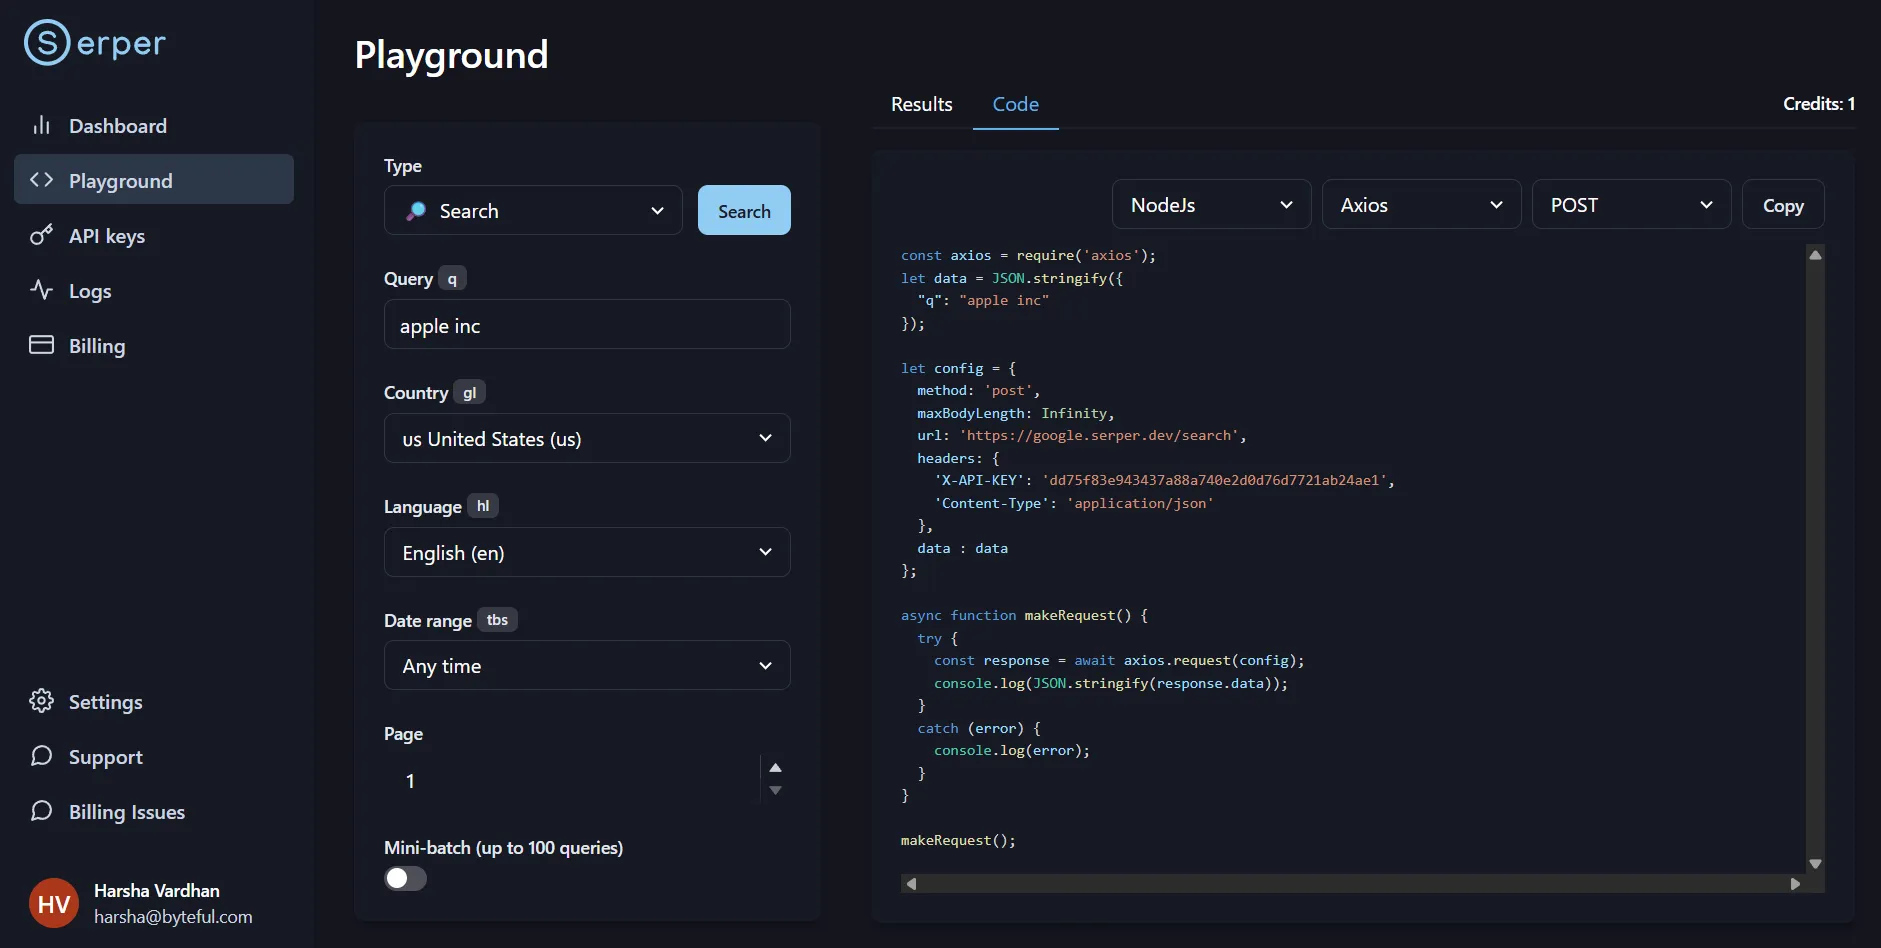Viewport: 1881px width, 948px height.
Task: Open Playground in the sidebar
Action: [x=154, y=179]
